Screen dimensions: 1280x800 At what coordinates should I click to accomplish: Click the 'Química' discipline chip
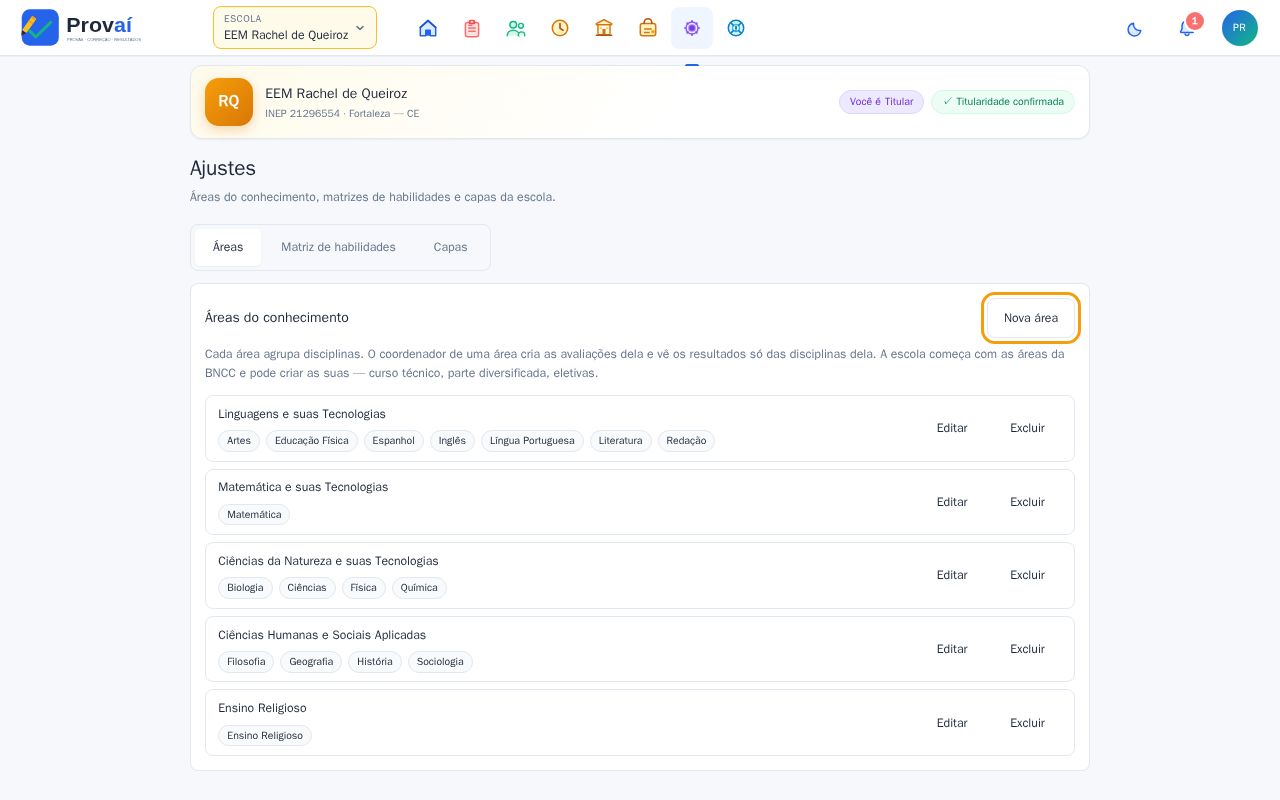[419, 588]
